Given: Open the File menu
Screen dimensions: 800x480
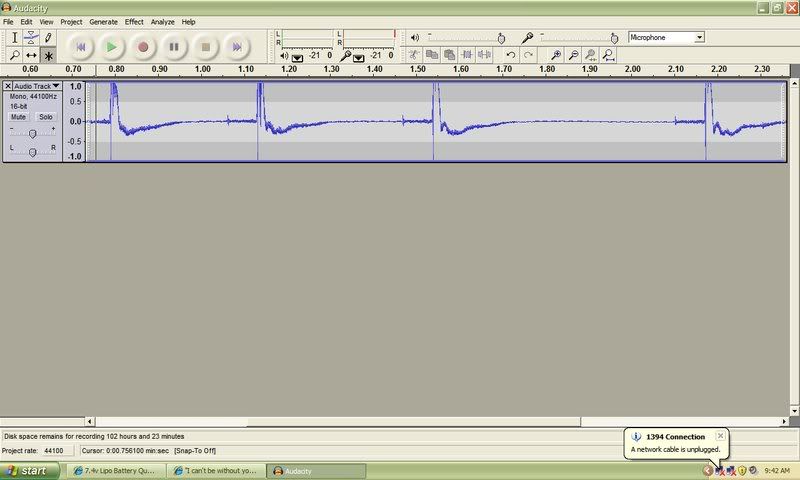Looking at the screenshot, I should tap(8, 22).
